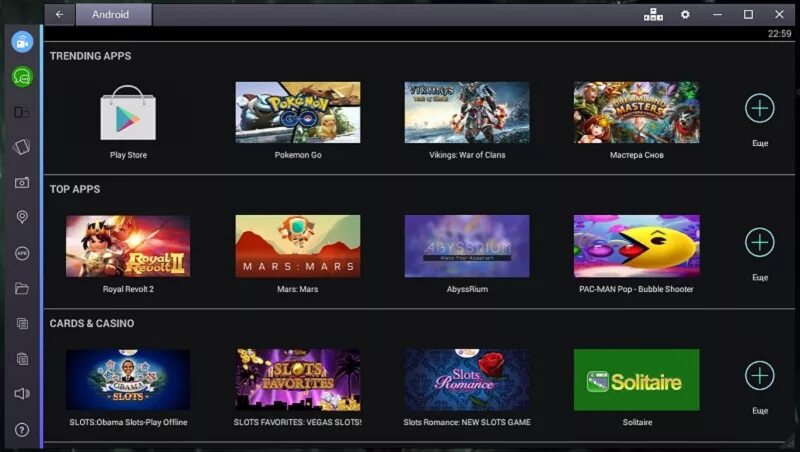Screen dimensions: 800x452
Task: Click the keyboard layout sidebar icon
Action: 21,112
